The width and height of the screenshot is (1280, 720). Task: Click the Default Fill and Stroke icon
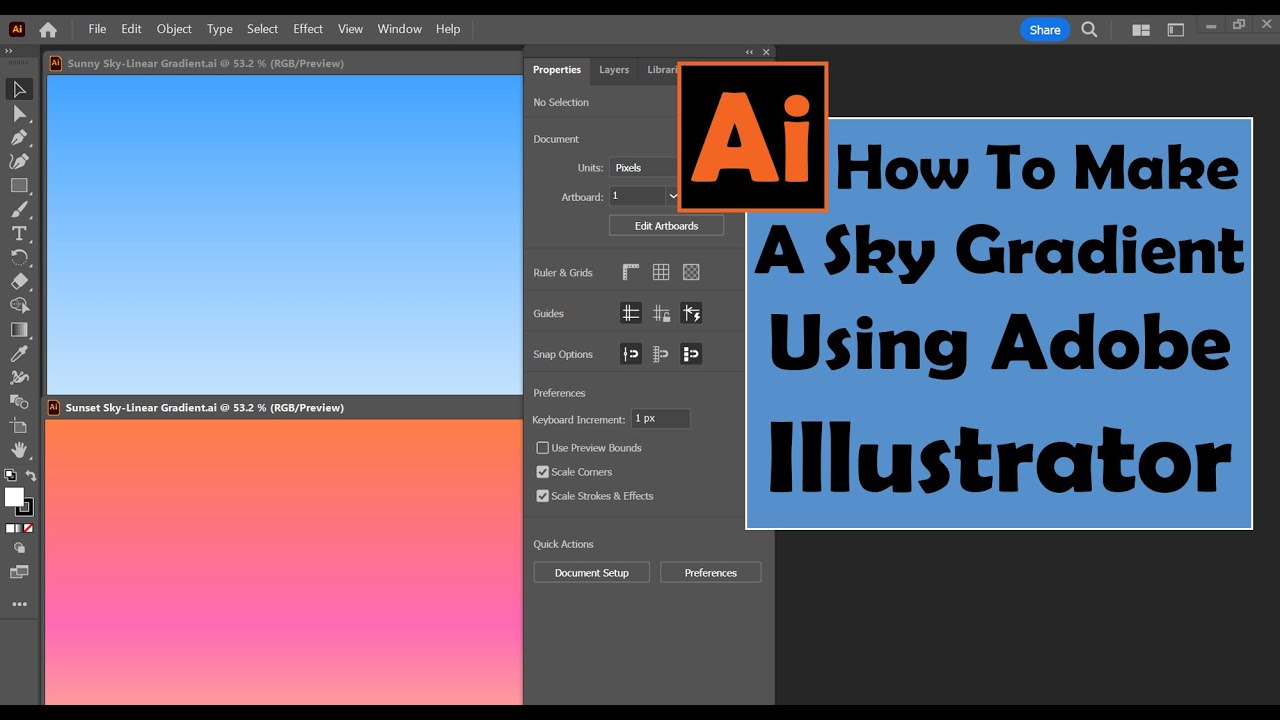10,476
